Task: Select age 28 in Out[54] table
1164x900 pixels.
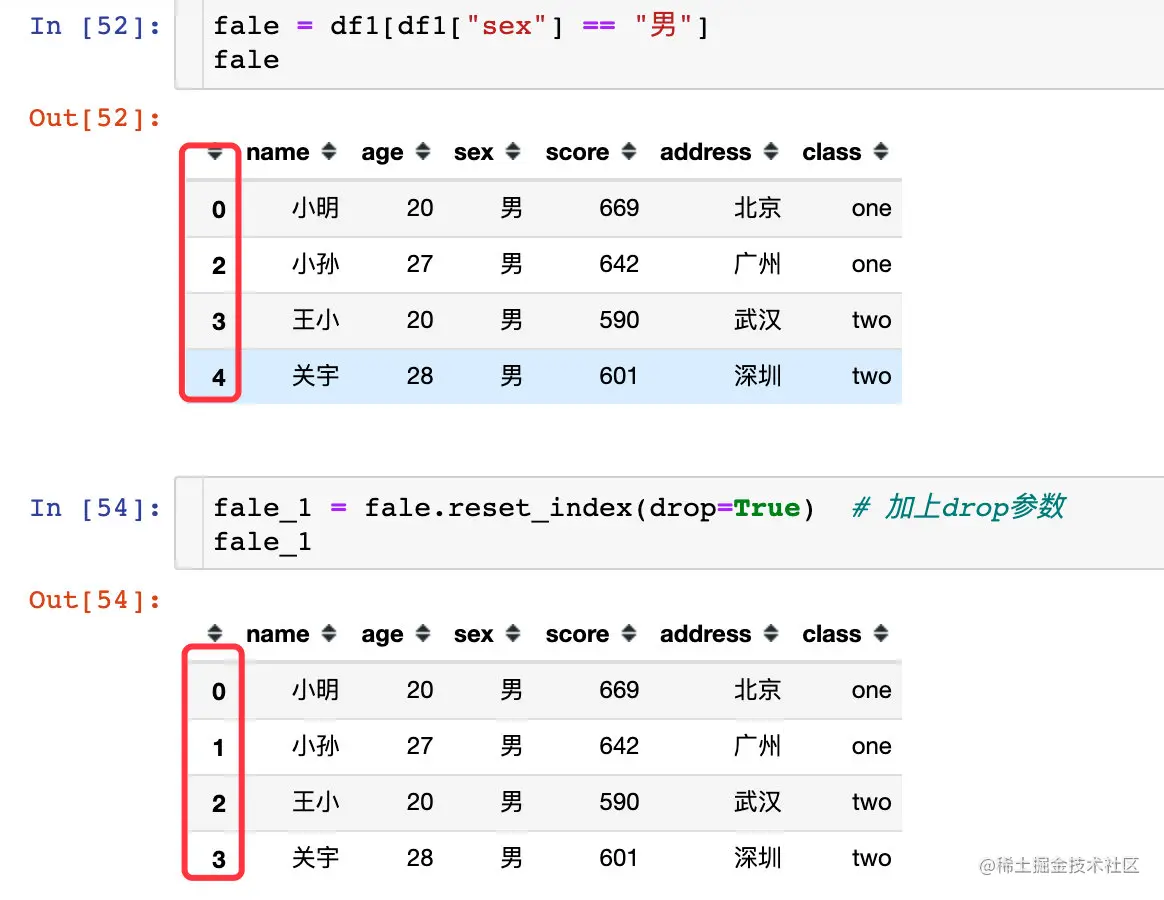Action: tap(419, 858)
